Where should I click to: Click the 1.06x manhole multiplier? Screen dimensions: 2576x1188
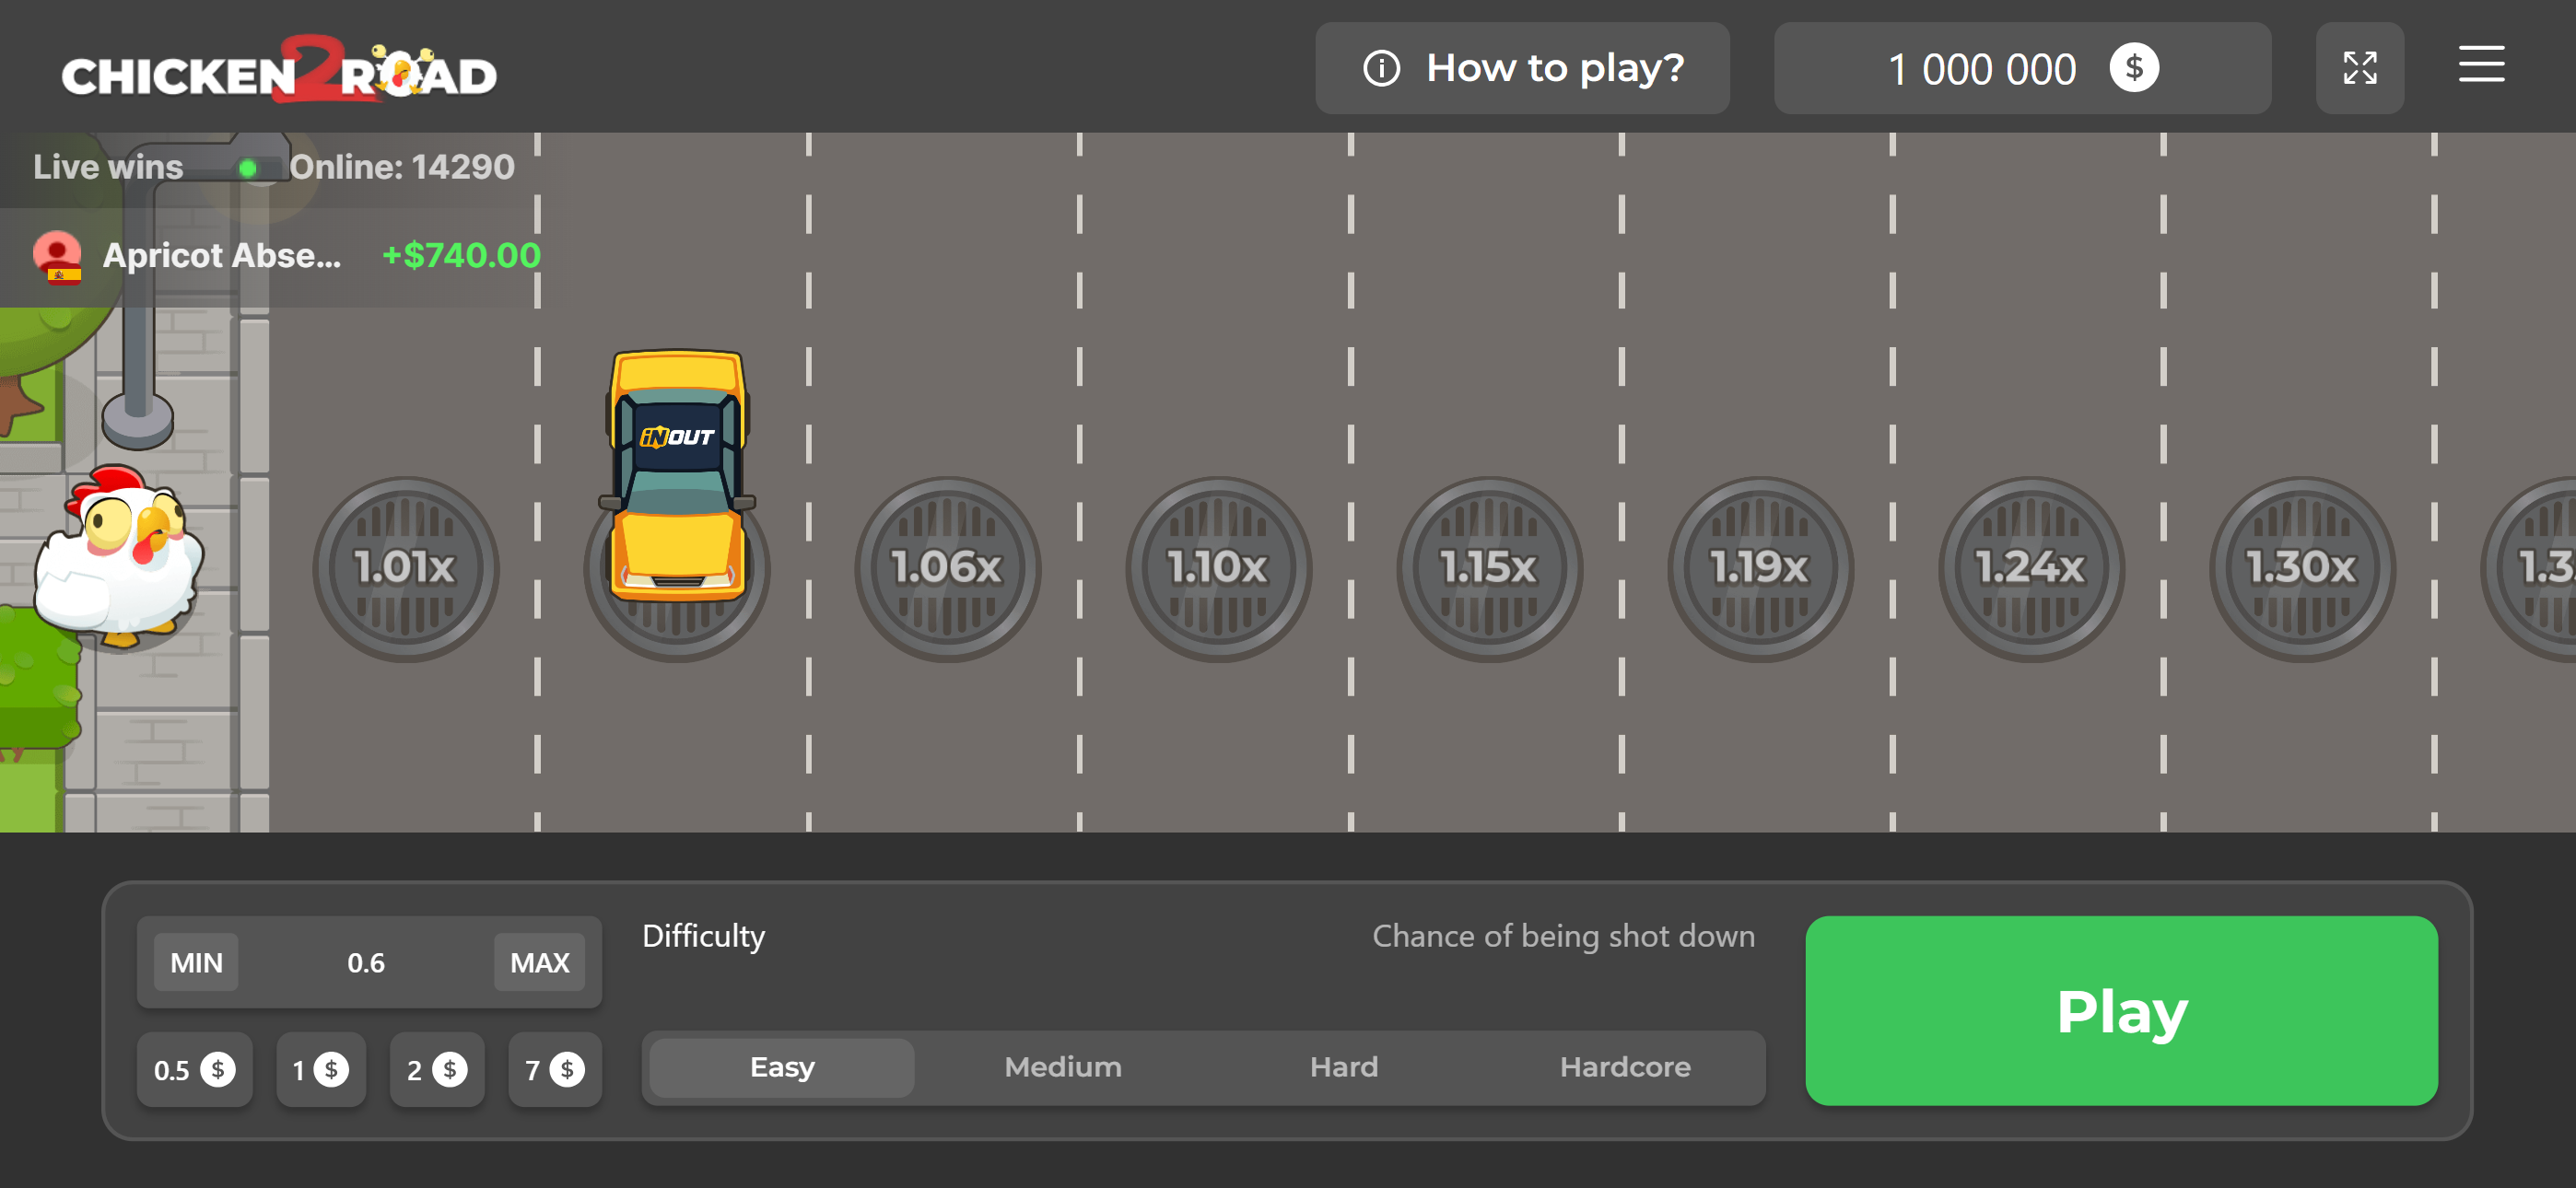[x=946, y=568]
